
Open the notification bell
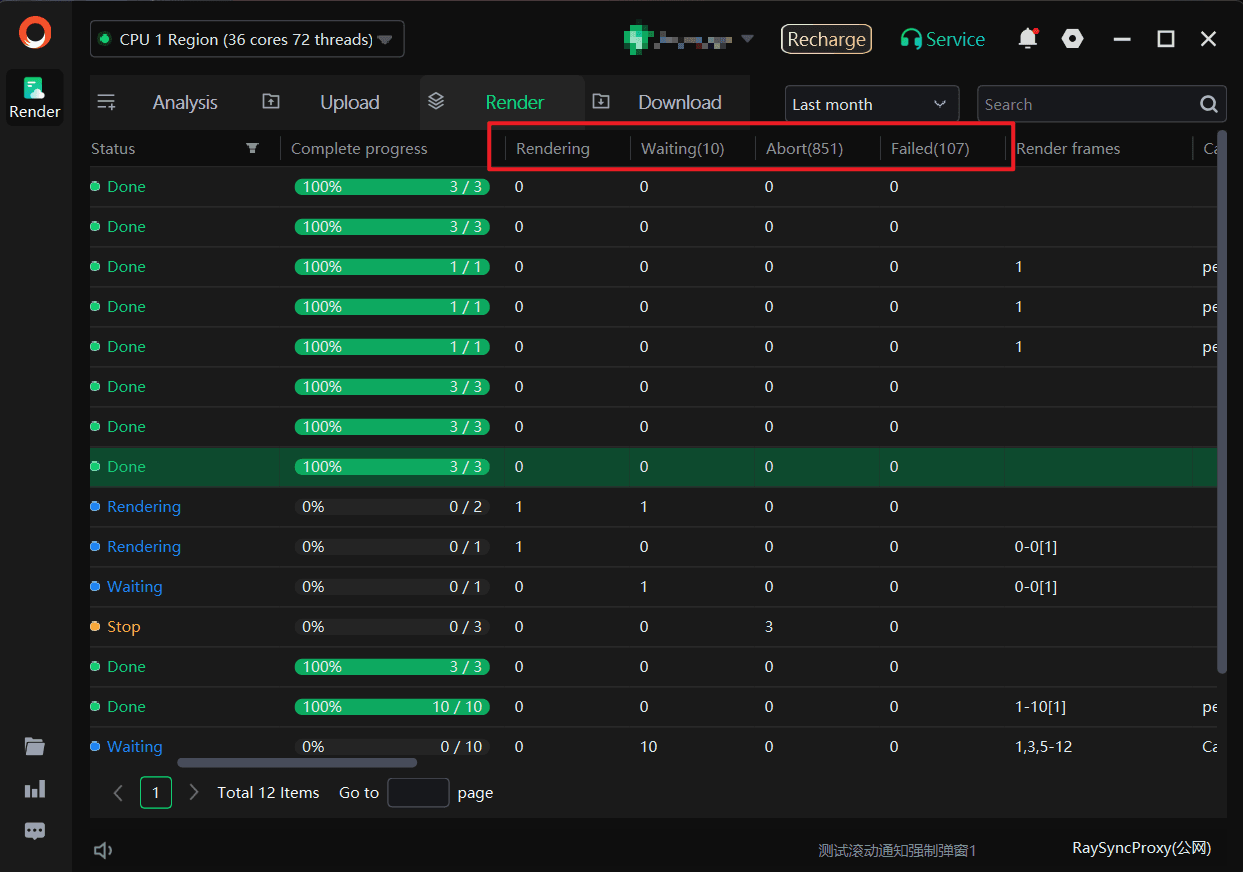point(1027,39)
